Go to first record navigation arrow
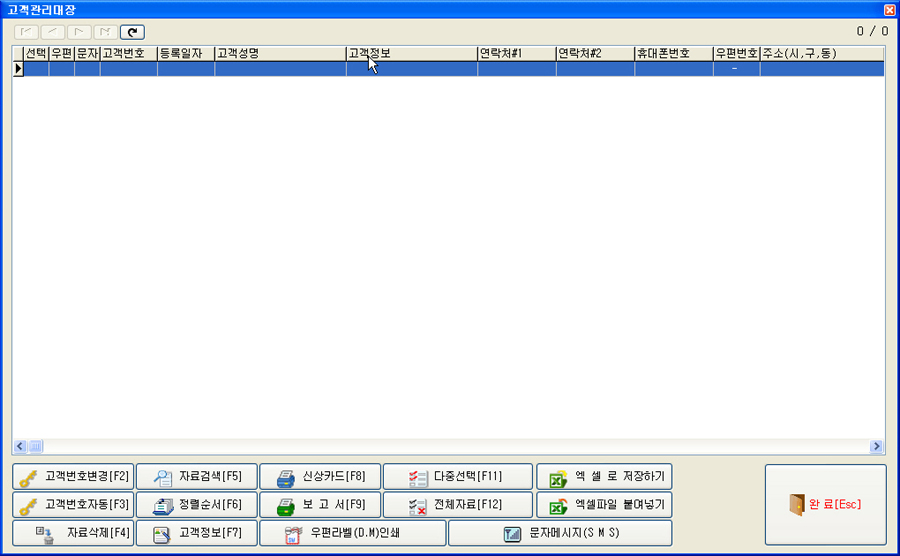Image resolution: width=900 pixels, height=556 pixels. [26, 32]
